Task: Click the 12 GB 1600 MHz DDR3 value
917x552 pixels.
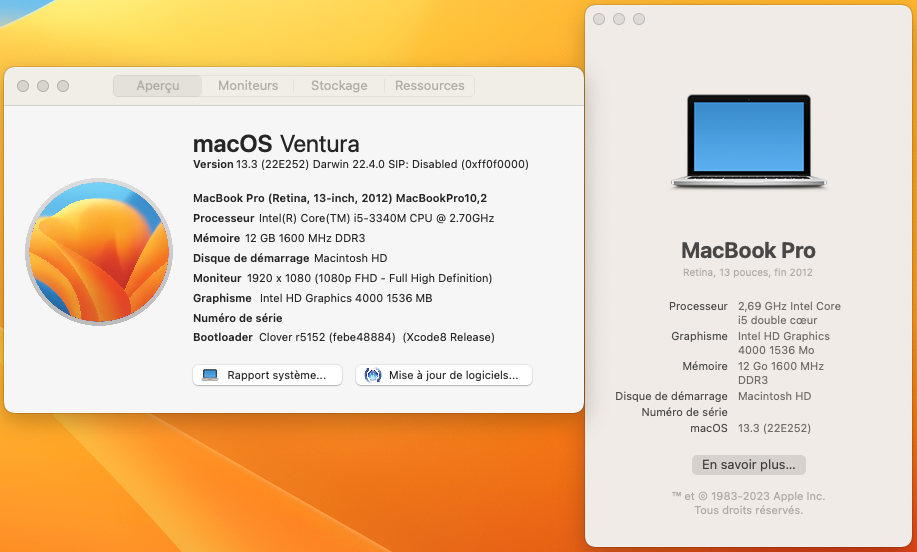Action: click(305, 238)
